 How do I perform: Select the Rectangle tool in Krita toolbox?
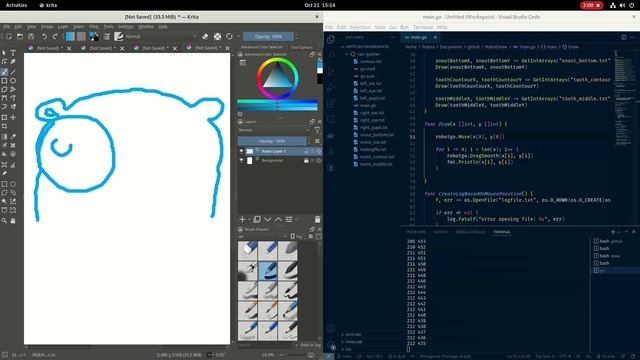(4, 81)
